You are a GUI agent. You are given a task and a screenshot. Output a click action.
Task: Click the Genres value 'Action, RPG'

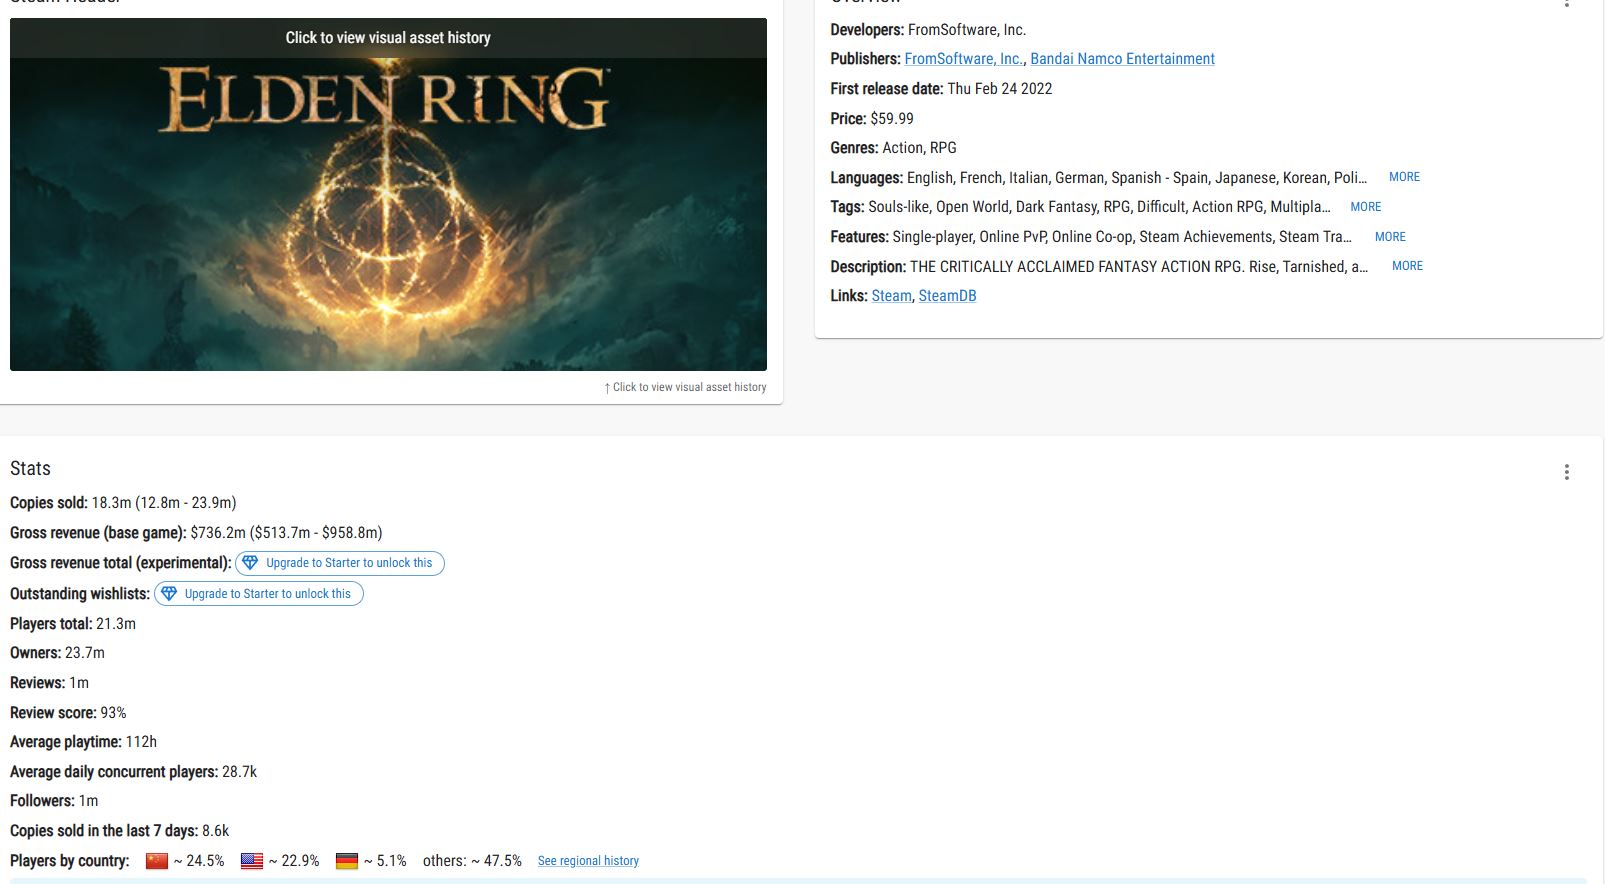tap(919, 148)
